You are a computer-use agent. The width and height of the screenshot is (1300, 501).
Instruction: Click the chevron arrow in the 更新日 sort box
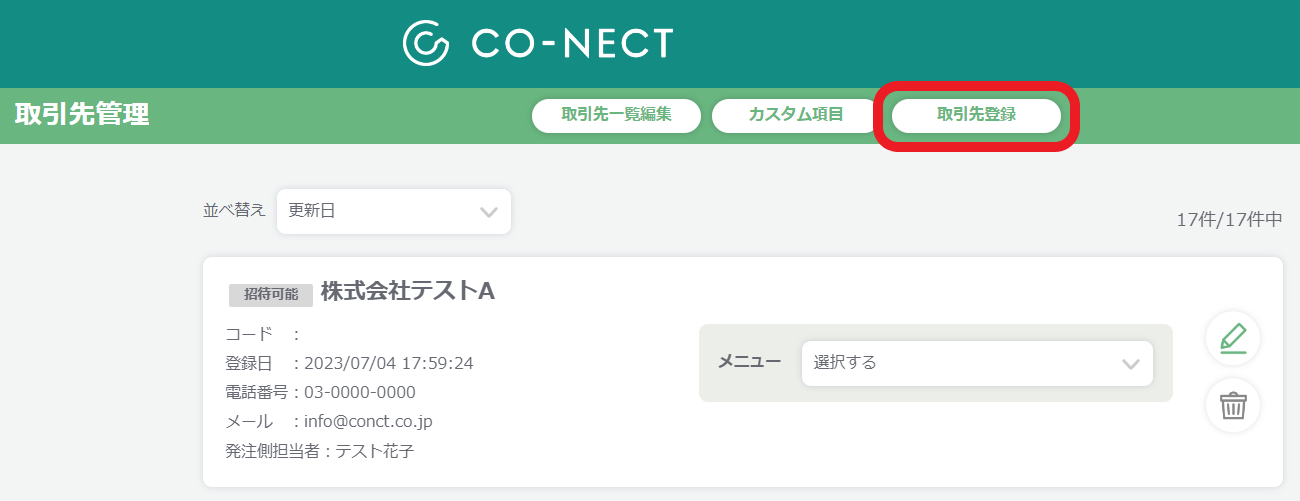coord(488,212)
